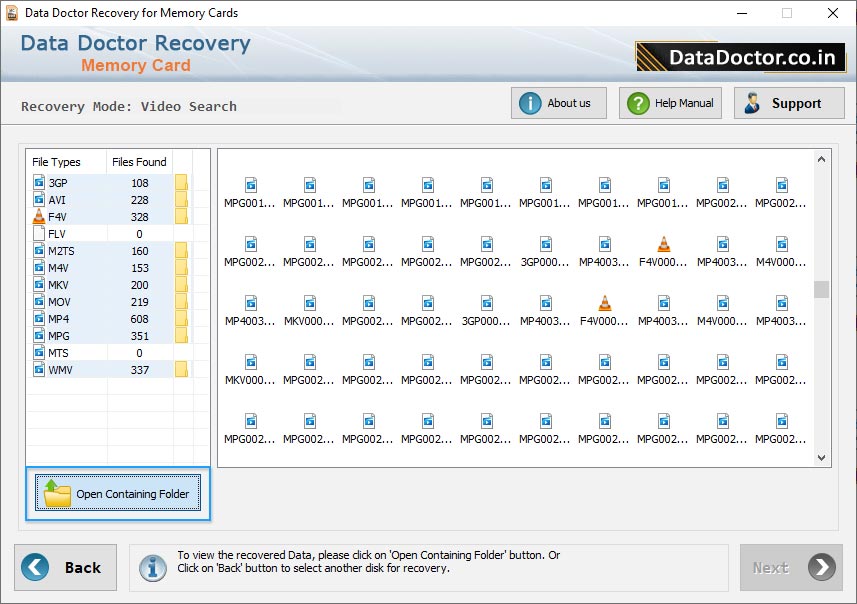Image resolution: width=857 pixels, height=604 pixels.
Task: Click the Open Containing Folder button
Action: pyautogui.click(x=117, y=493)
